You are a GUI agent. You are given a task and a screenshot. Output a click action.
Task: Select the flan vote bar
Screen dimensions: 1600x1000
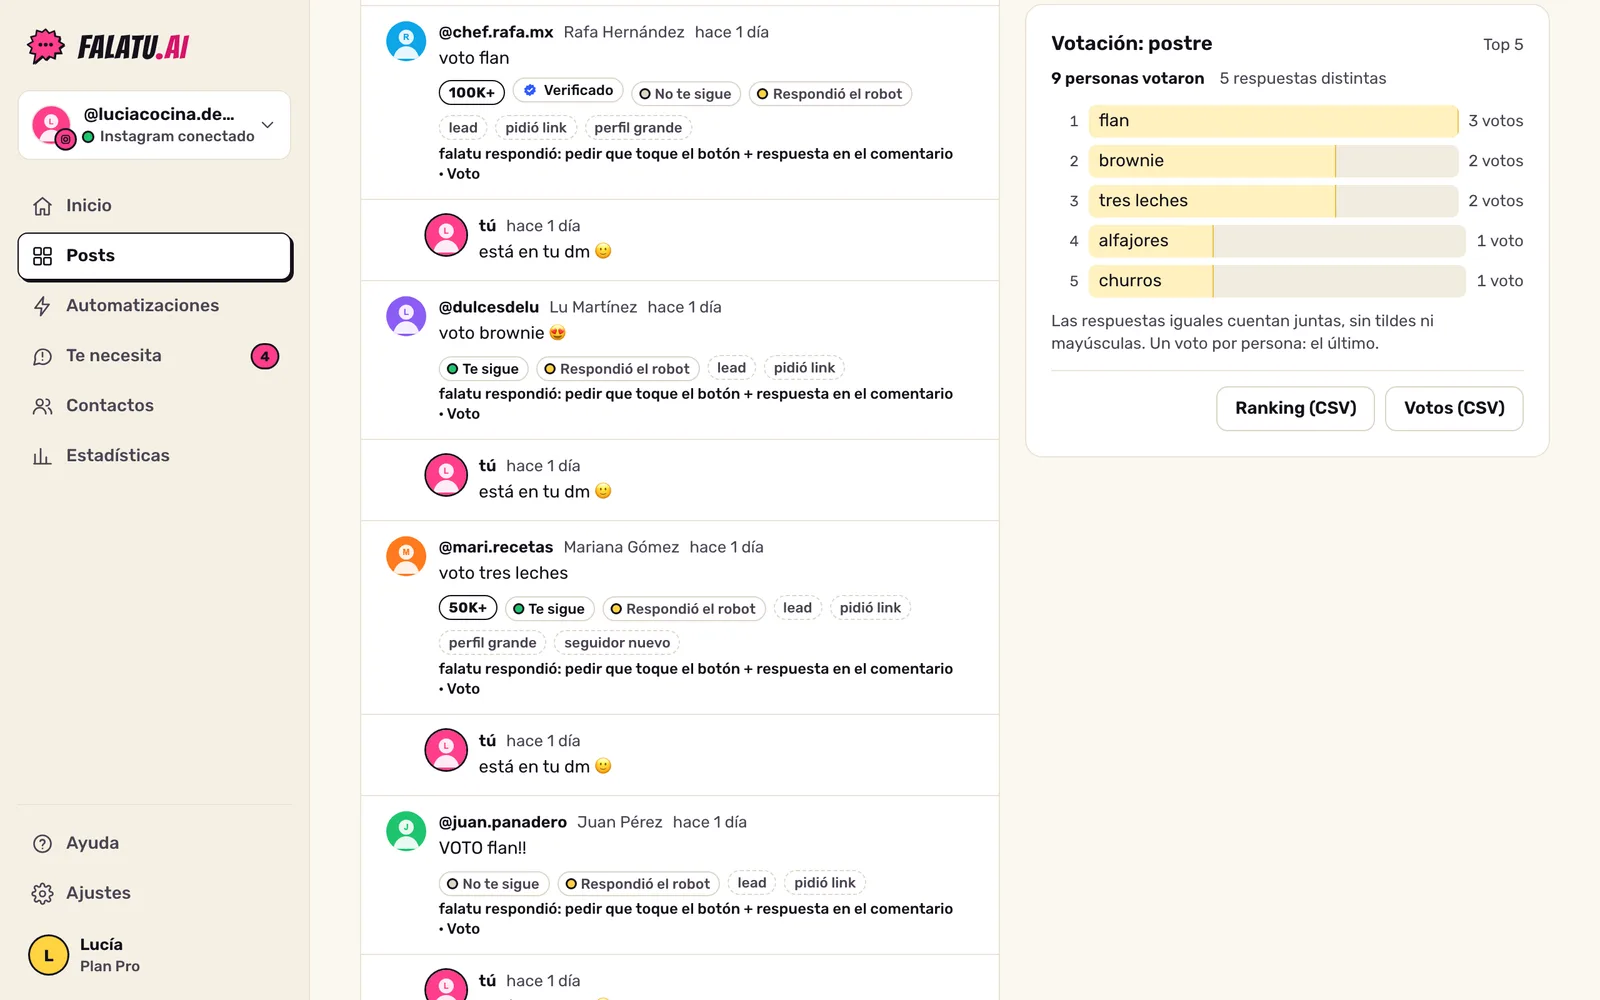1273,121
